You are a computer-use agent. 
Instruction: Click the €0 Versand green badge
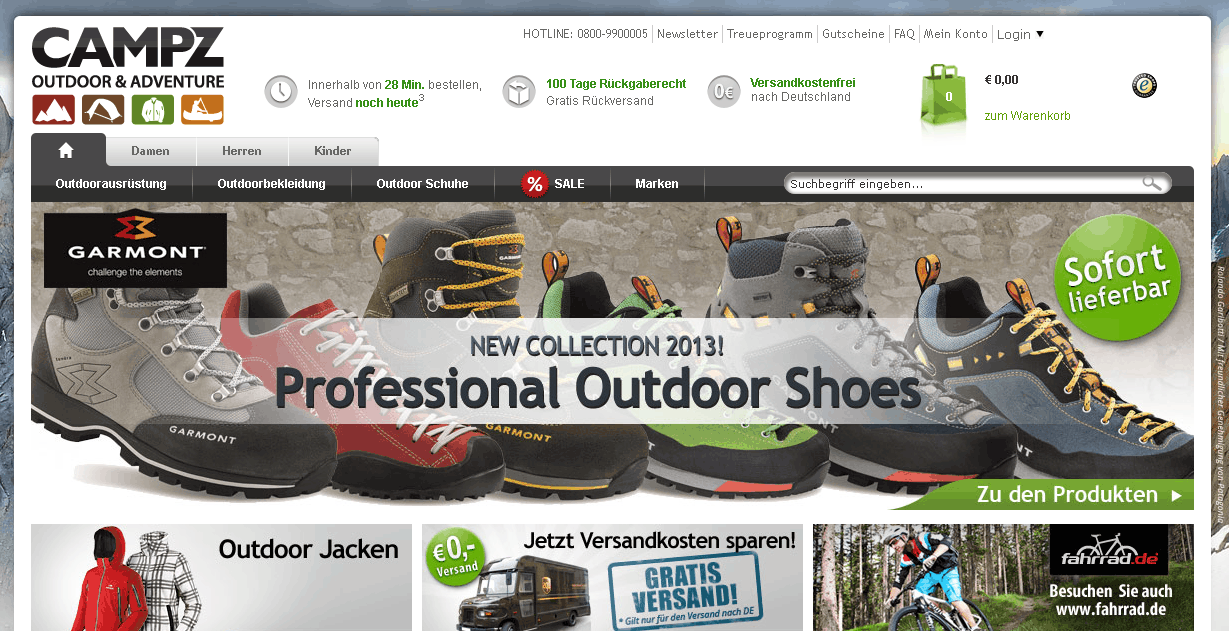(457, 559)
